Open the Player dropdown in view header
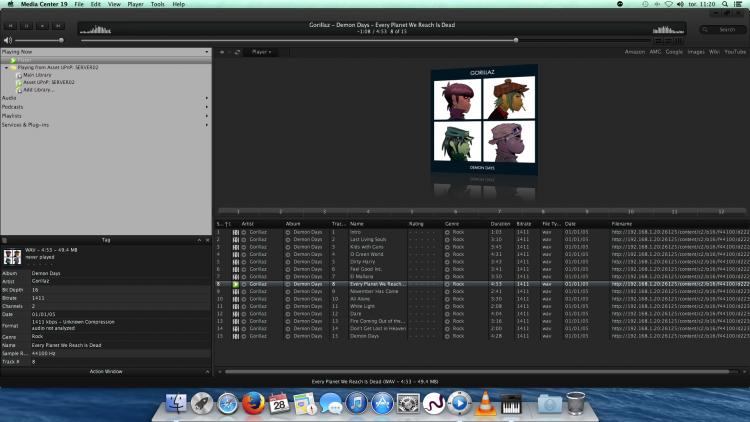 click(x=262, y=51)
